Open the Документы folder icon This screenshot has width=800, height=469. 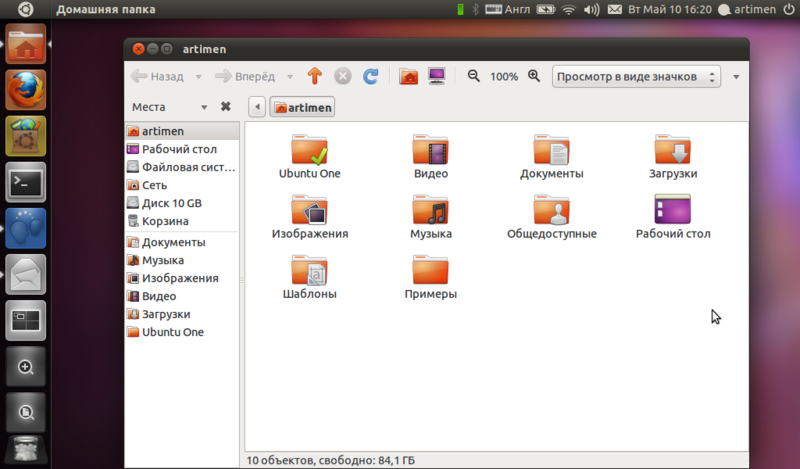click(552, 150)
